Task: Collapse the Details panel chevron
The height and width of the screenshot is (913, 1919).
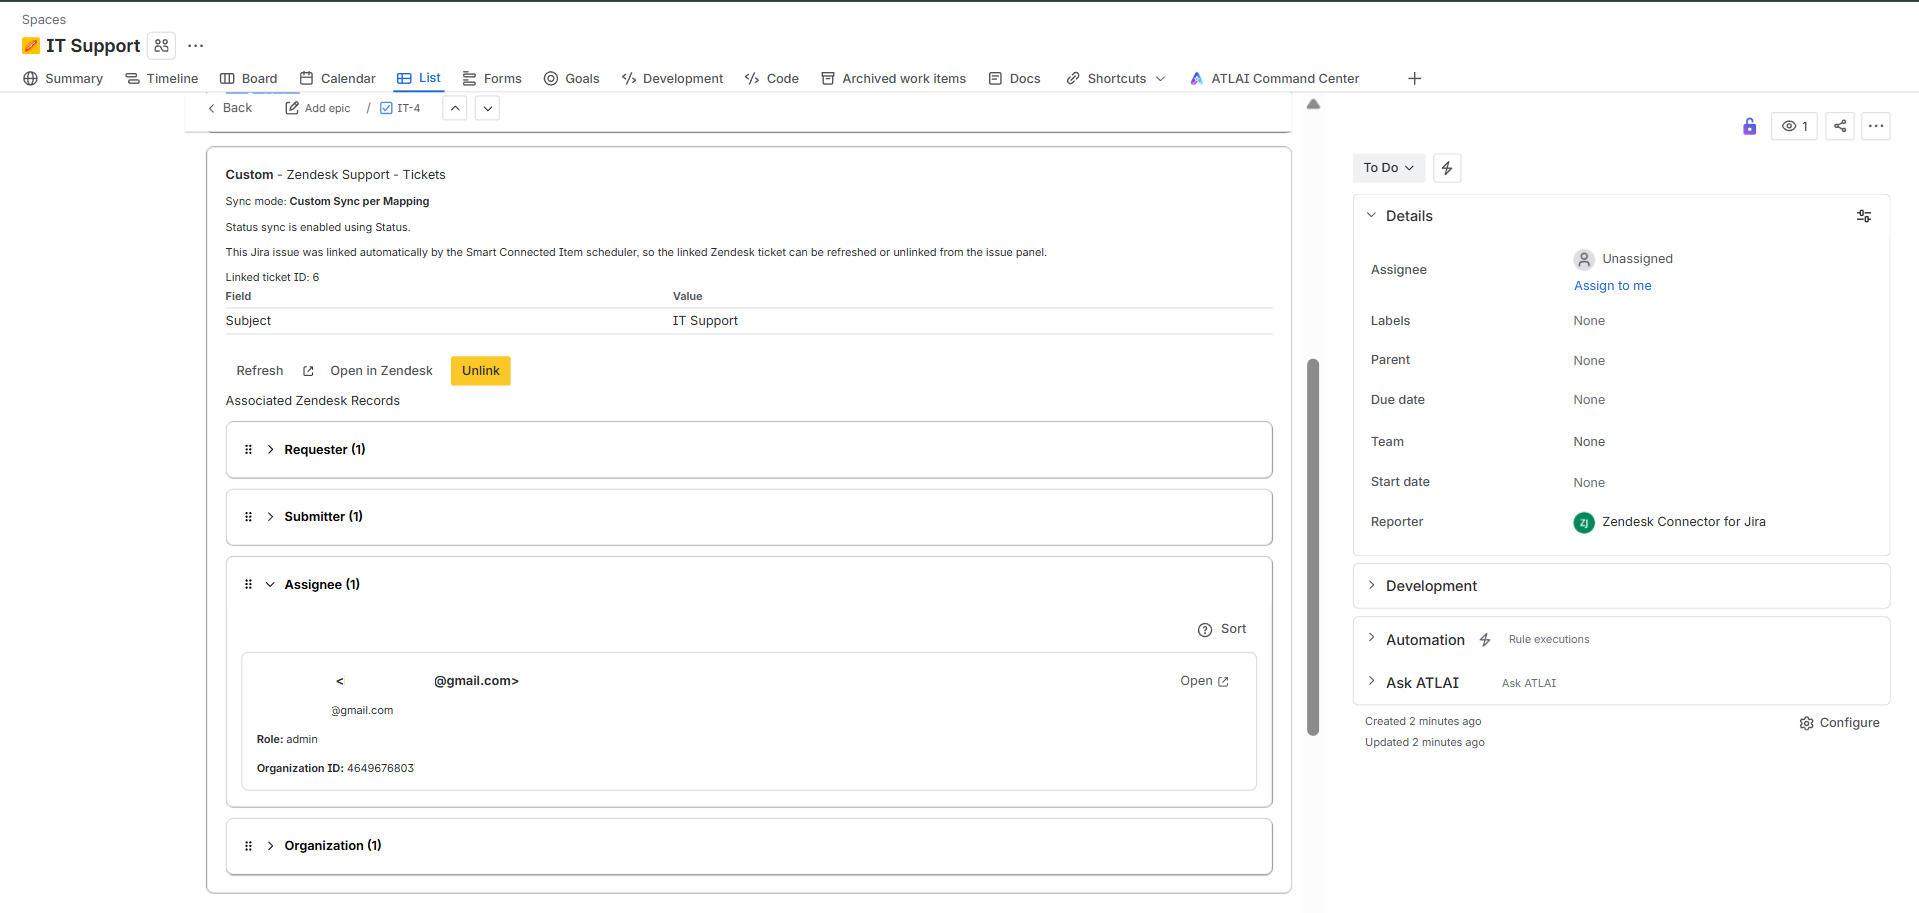Action: tap(1371, 215)
